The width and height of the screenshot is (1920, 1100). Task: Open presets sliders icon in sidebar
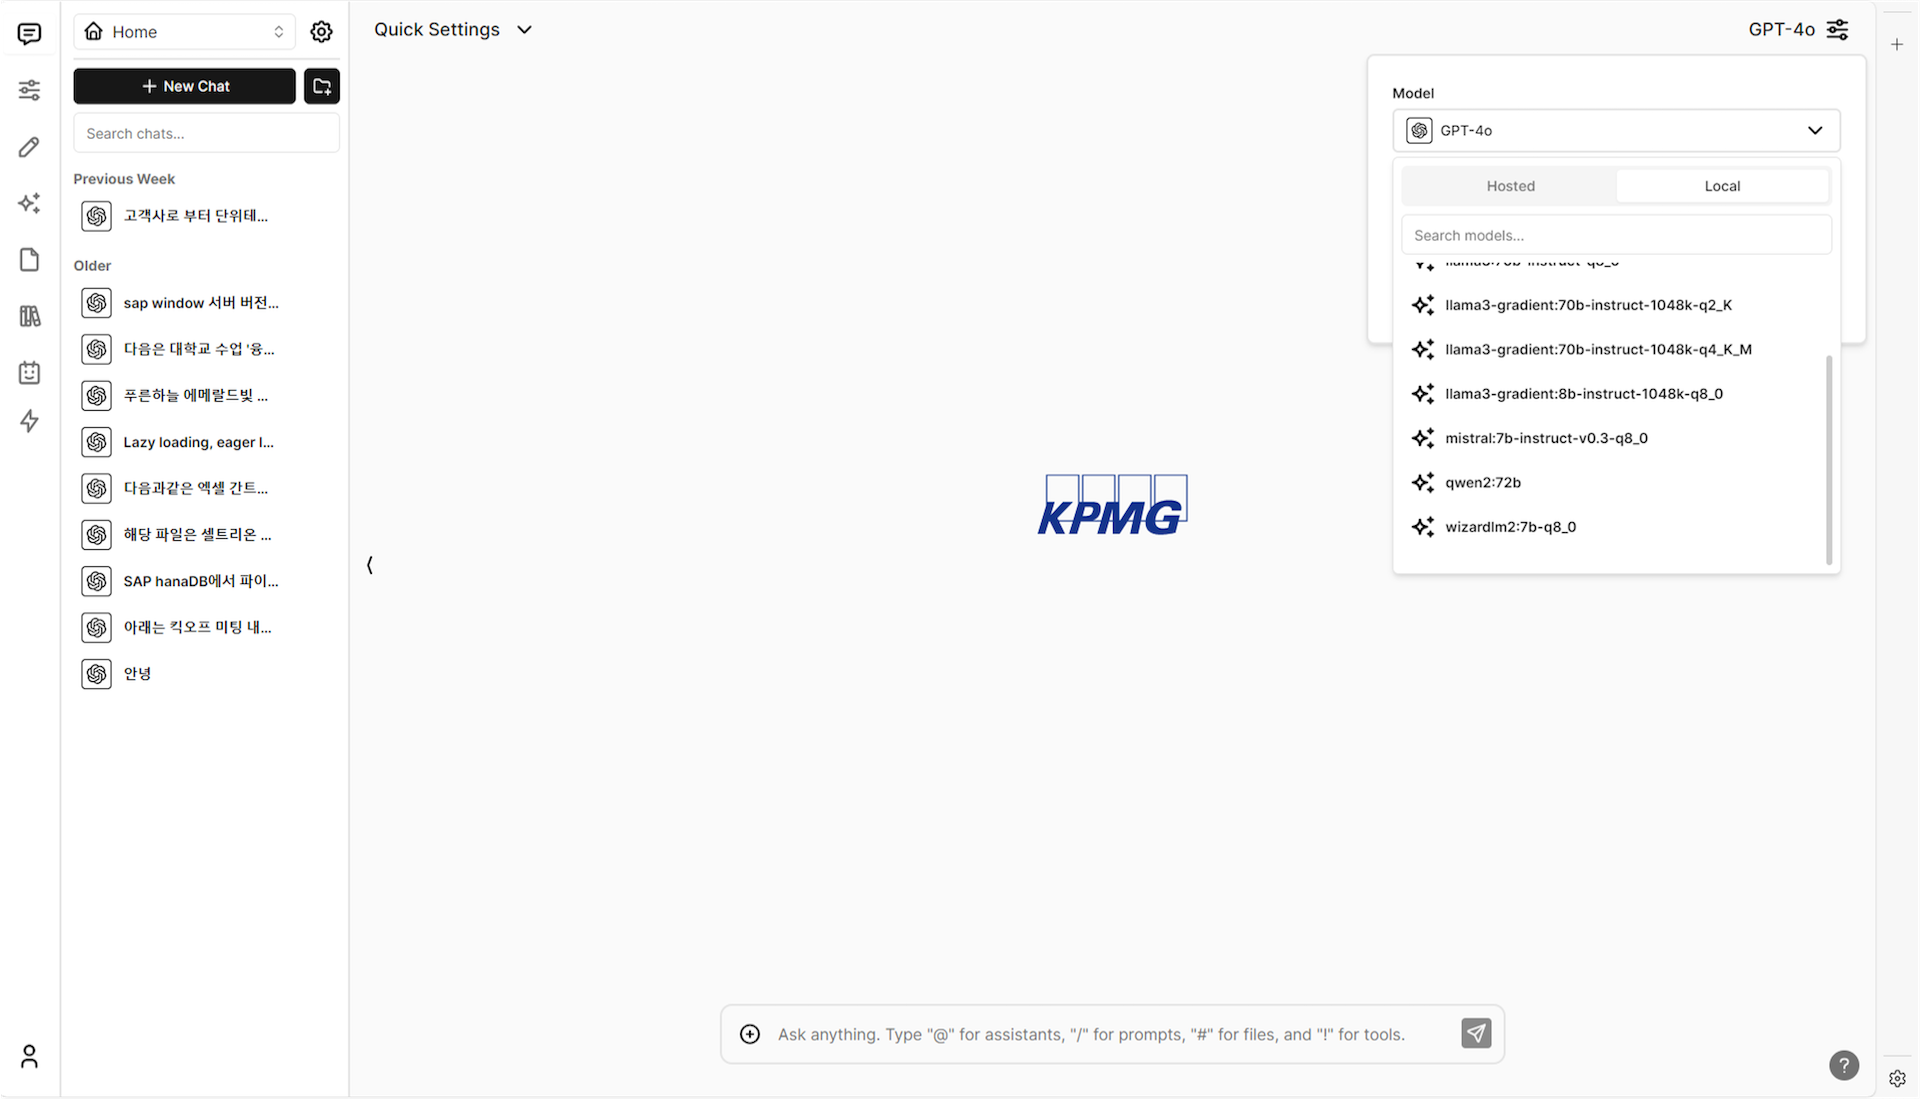[29, 90]
